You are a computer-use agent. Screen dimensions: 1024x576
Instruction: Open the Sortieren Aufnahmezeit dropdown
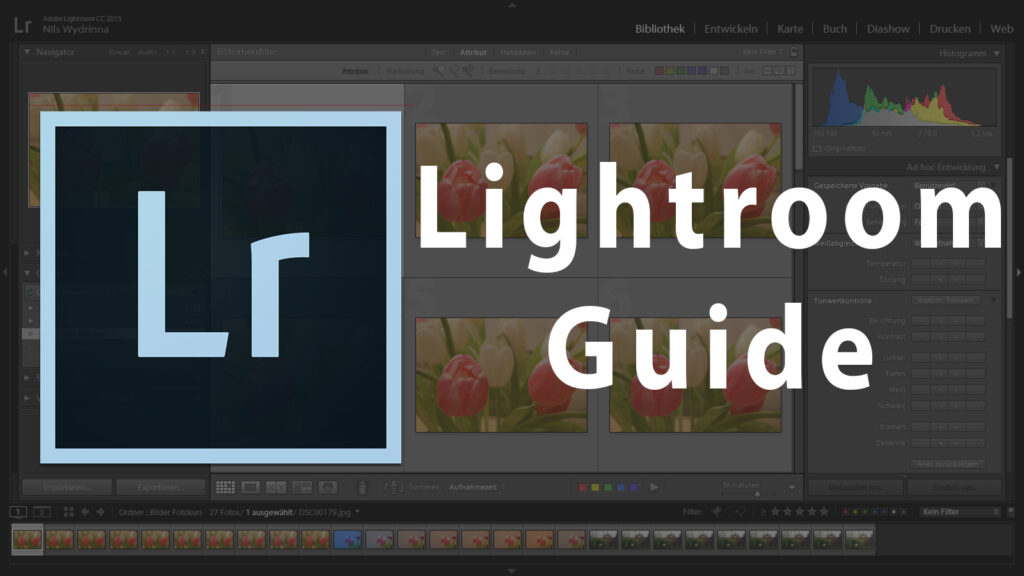point(477,487)
